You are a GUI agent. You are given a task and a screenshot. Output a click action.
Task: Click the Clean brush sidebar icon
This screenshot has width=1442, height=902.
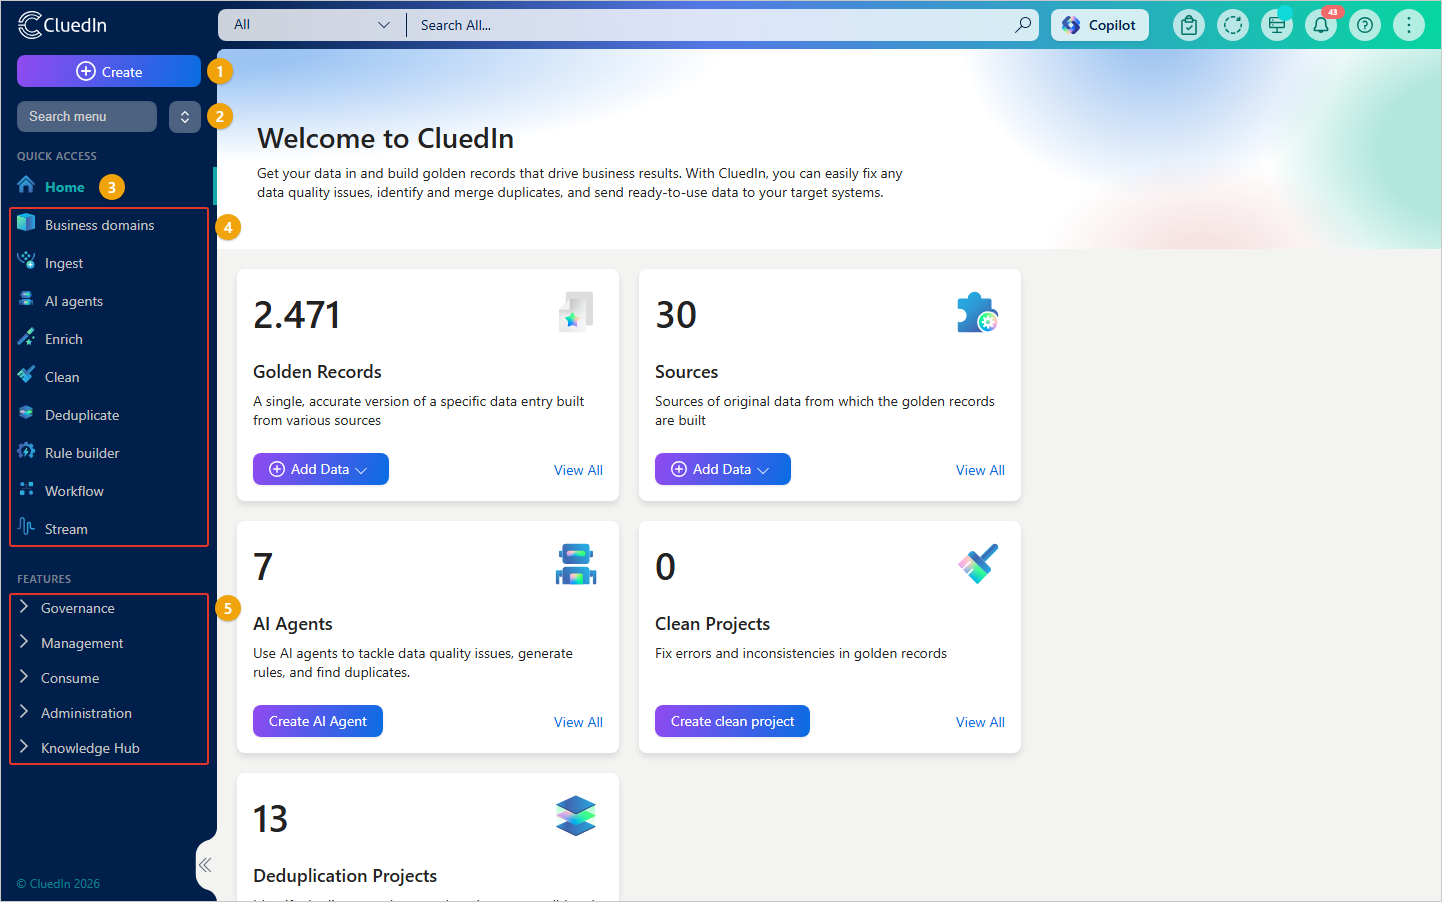26,375
